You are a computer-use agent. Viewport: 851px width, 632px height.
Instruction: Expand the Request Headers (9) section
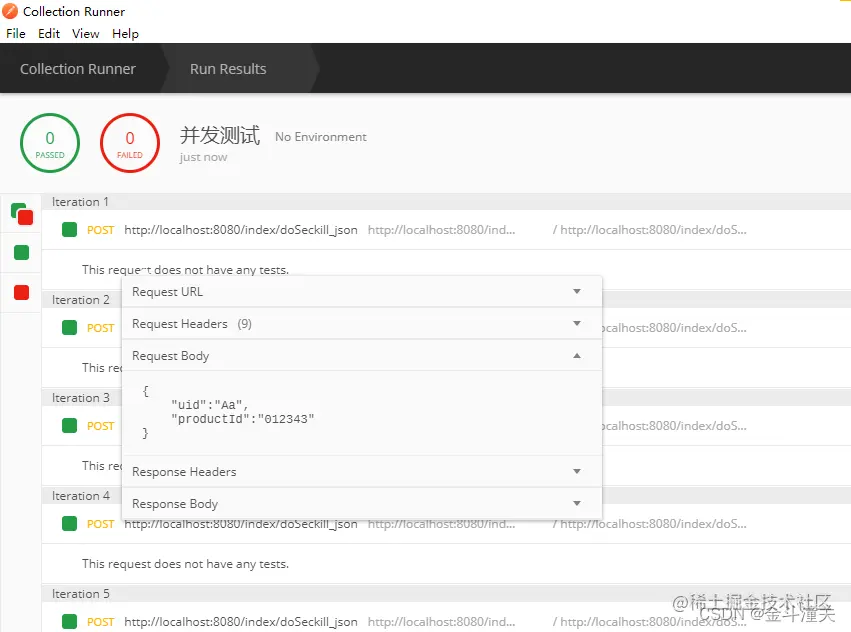(x=362, y=324)
